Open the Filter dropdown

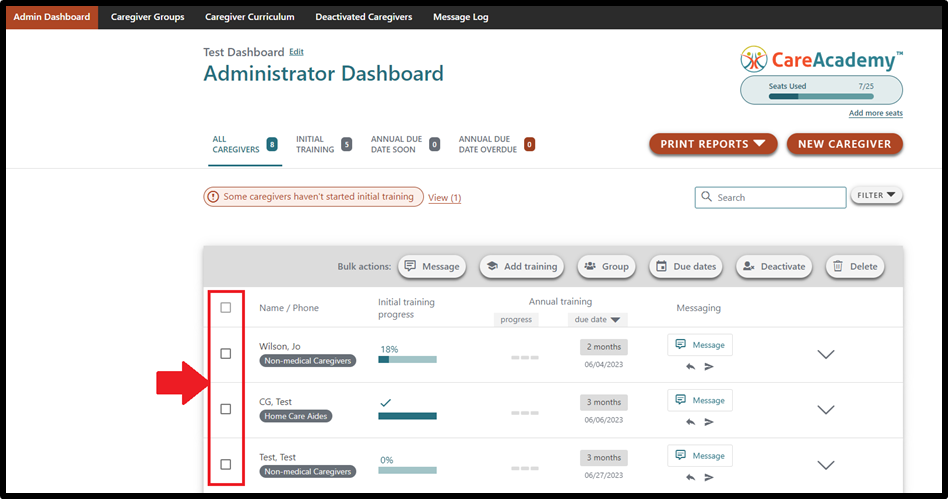[x=876, y=195]
